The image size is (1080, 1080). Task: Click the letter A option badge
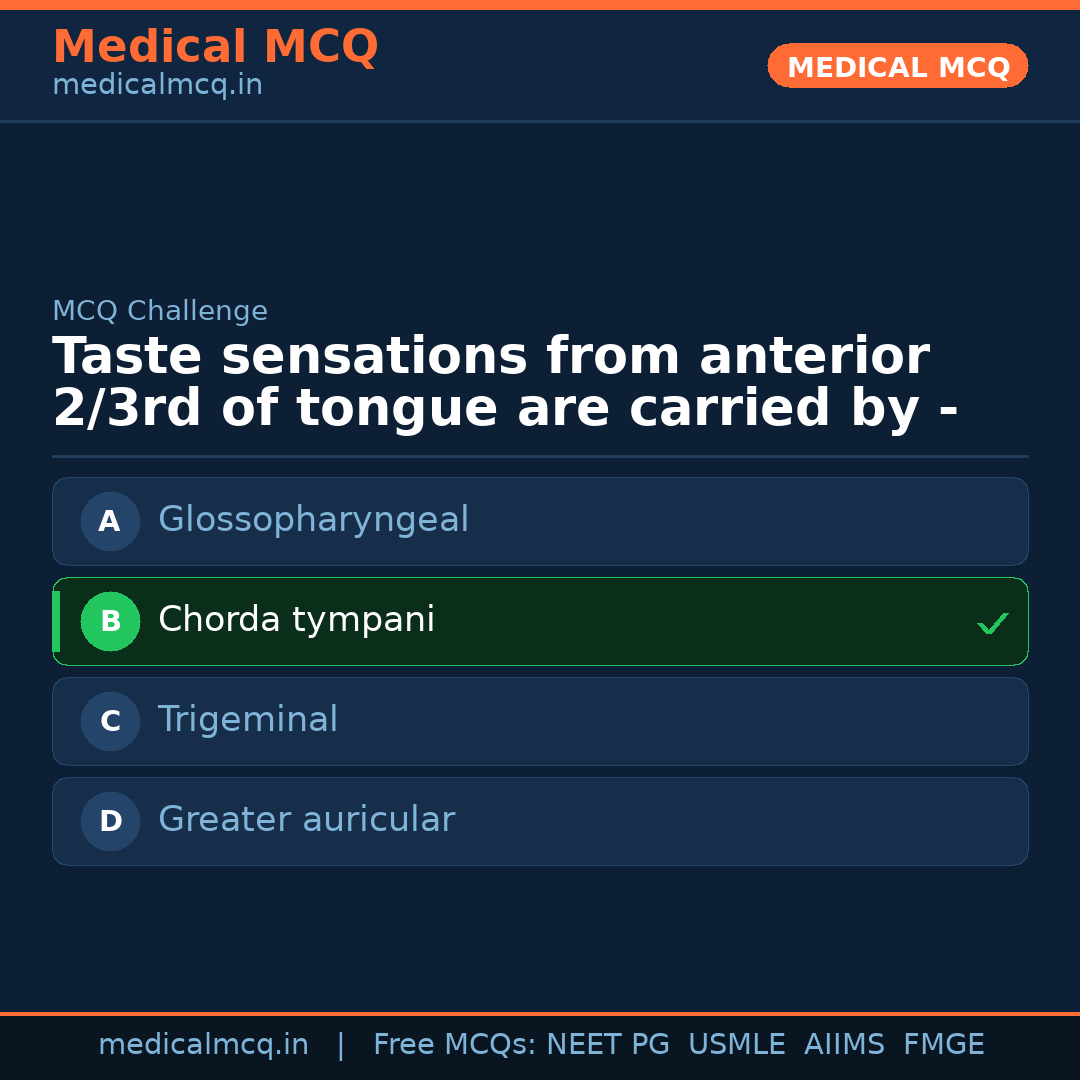coord(110,521)
